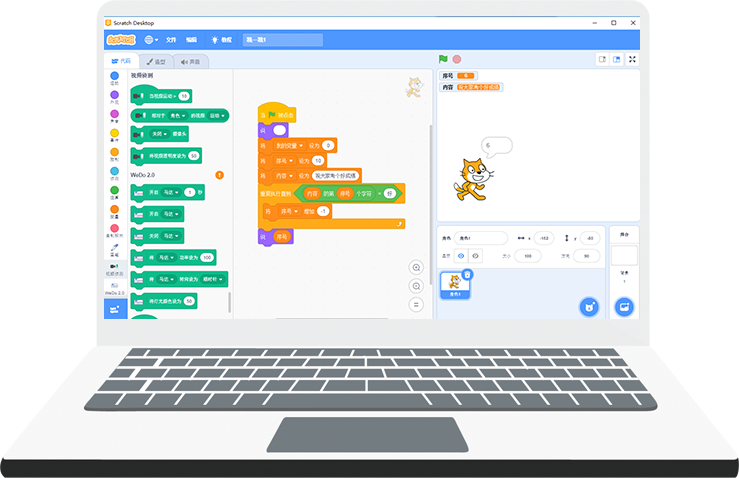The width and height of the screenshot is (739, 478).
Task: Open the Events block category (yellow circle)
Action: [x=115, y=135]
